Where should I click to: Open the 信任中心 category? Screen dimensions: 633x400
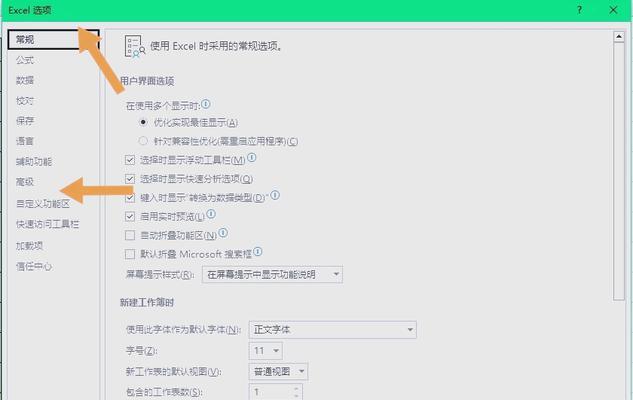tap(34, 266)
